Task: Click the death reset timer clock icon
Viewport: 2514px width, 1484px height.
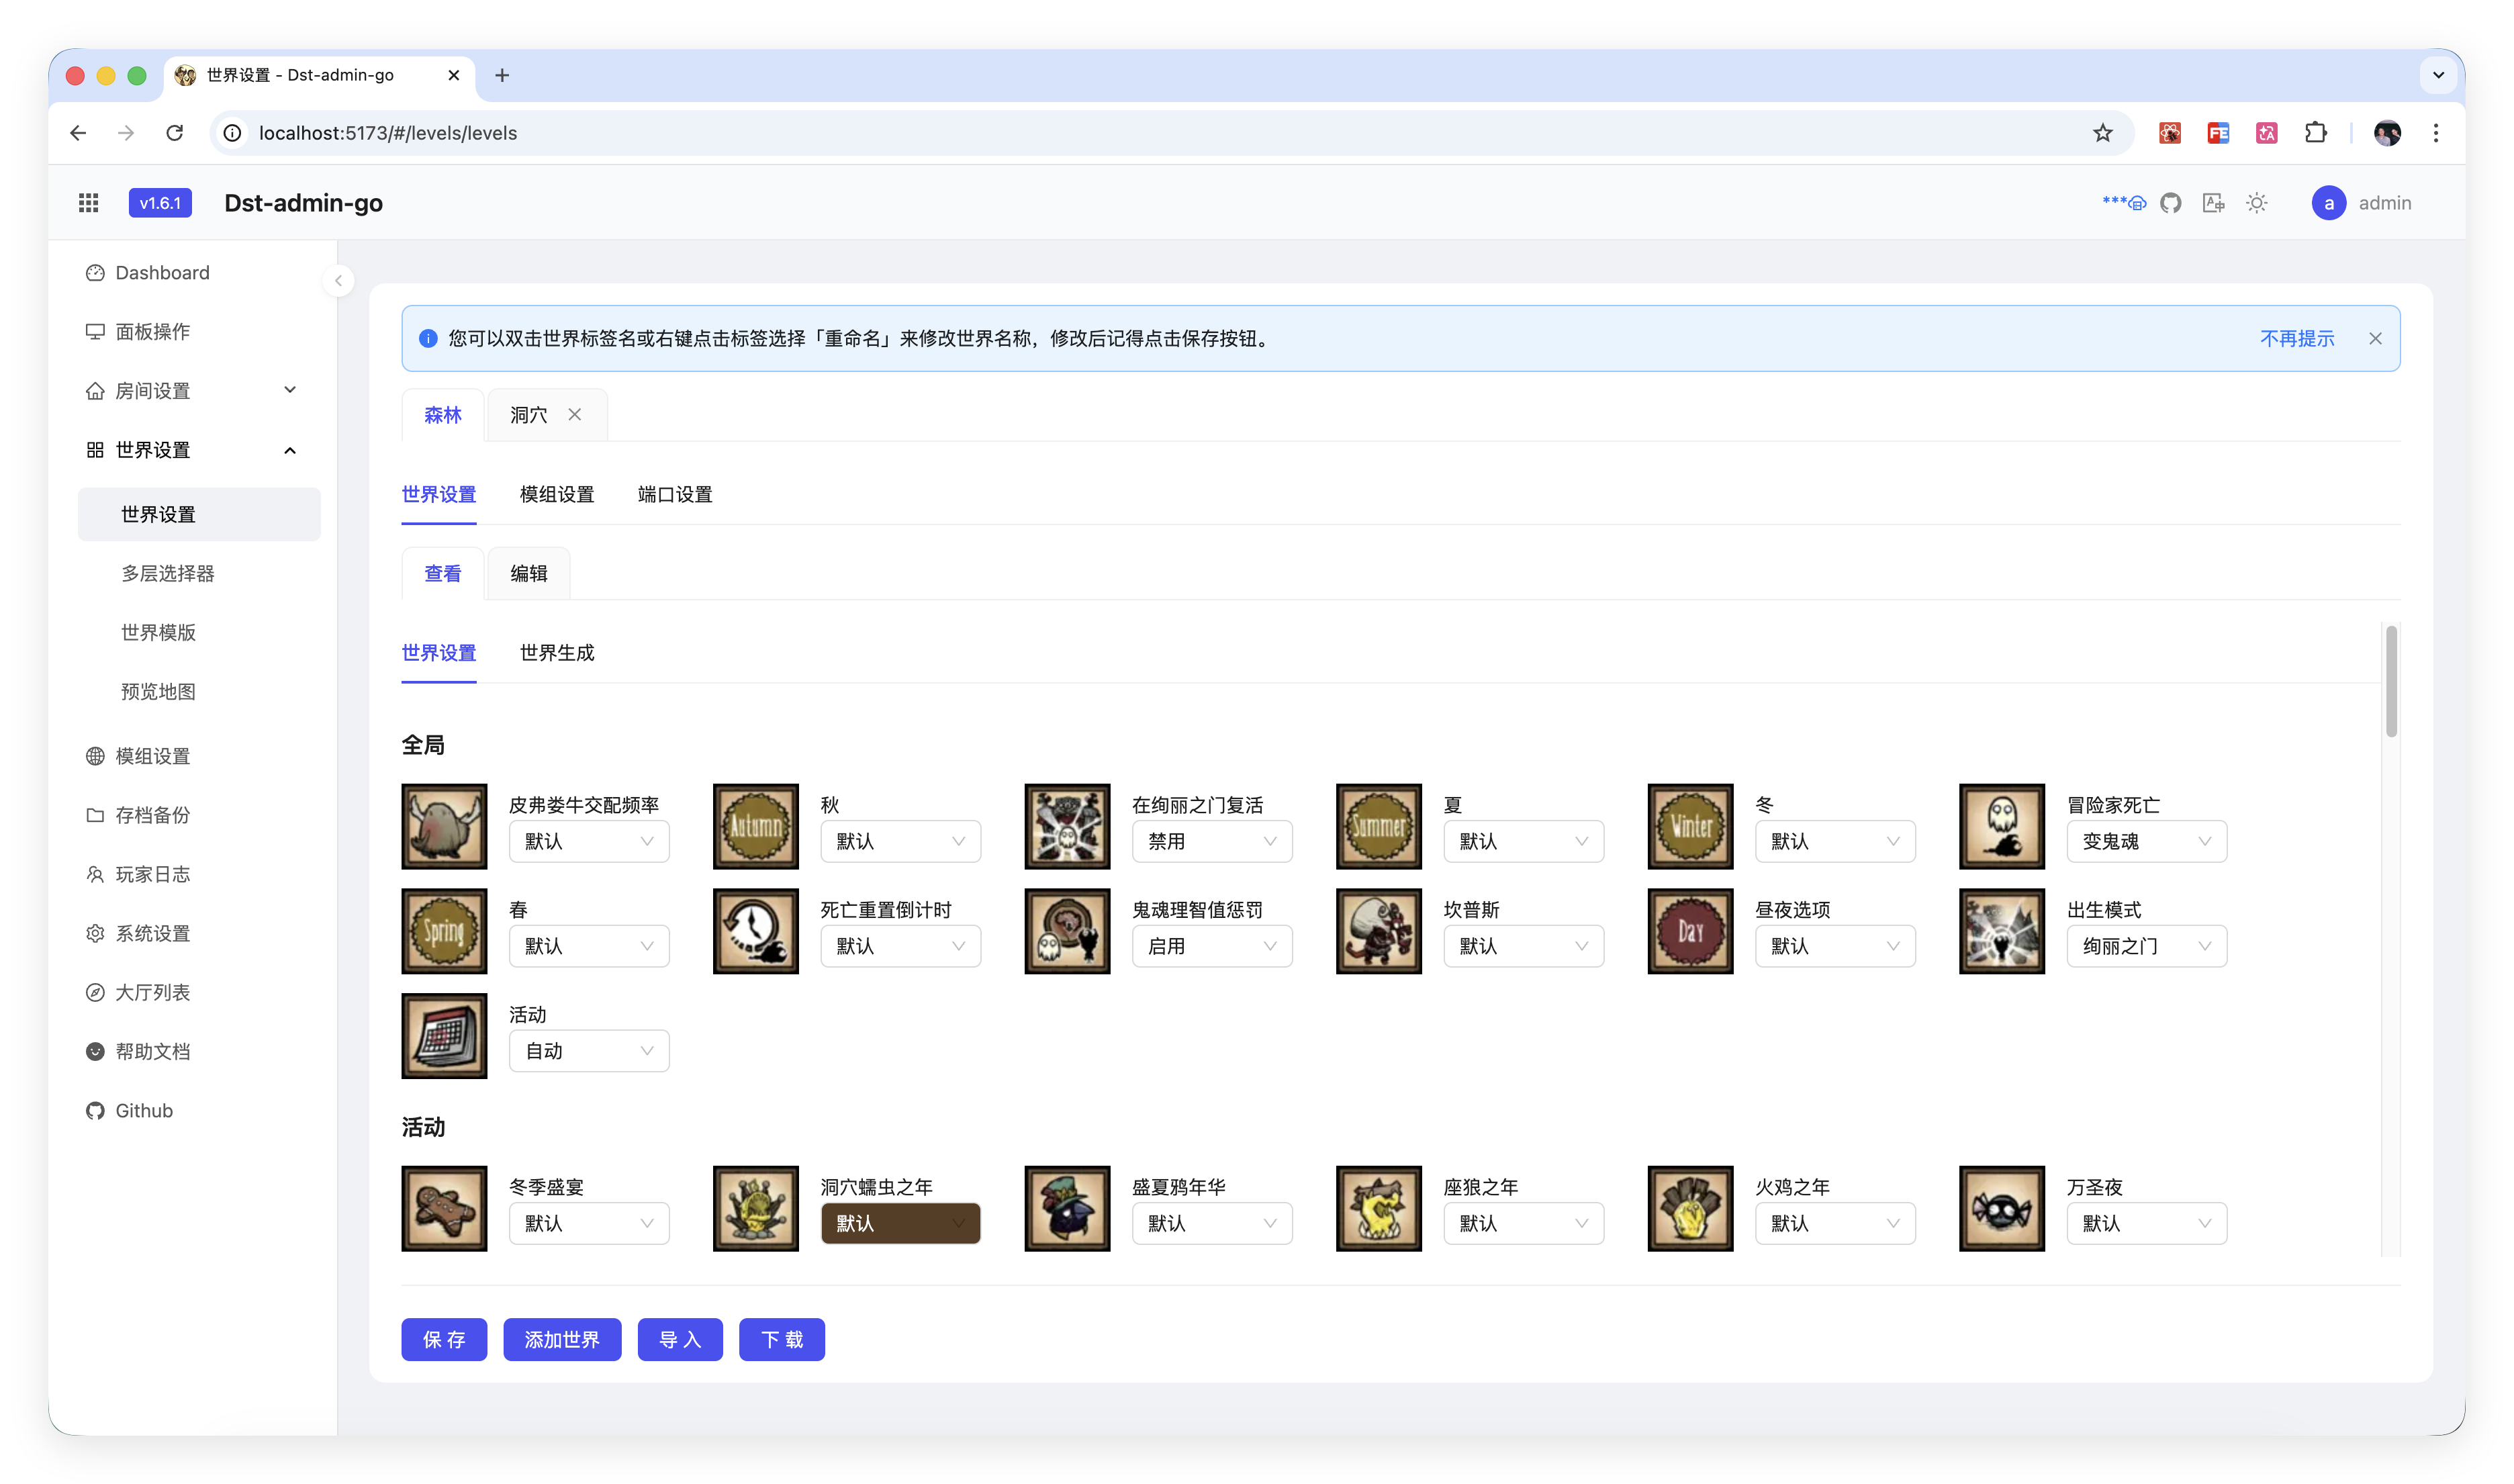Action: [756, 931]
